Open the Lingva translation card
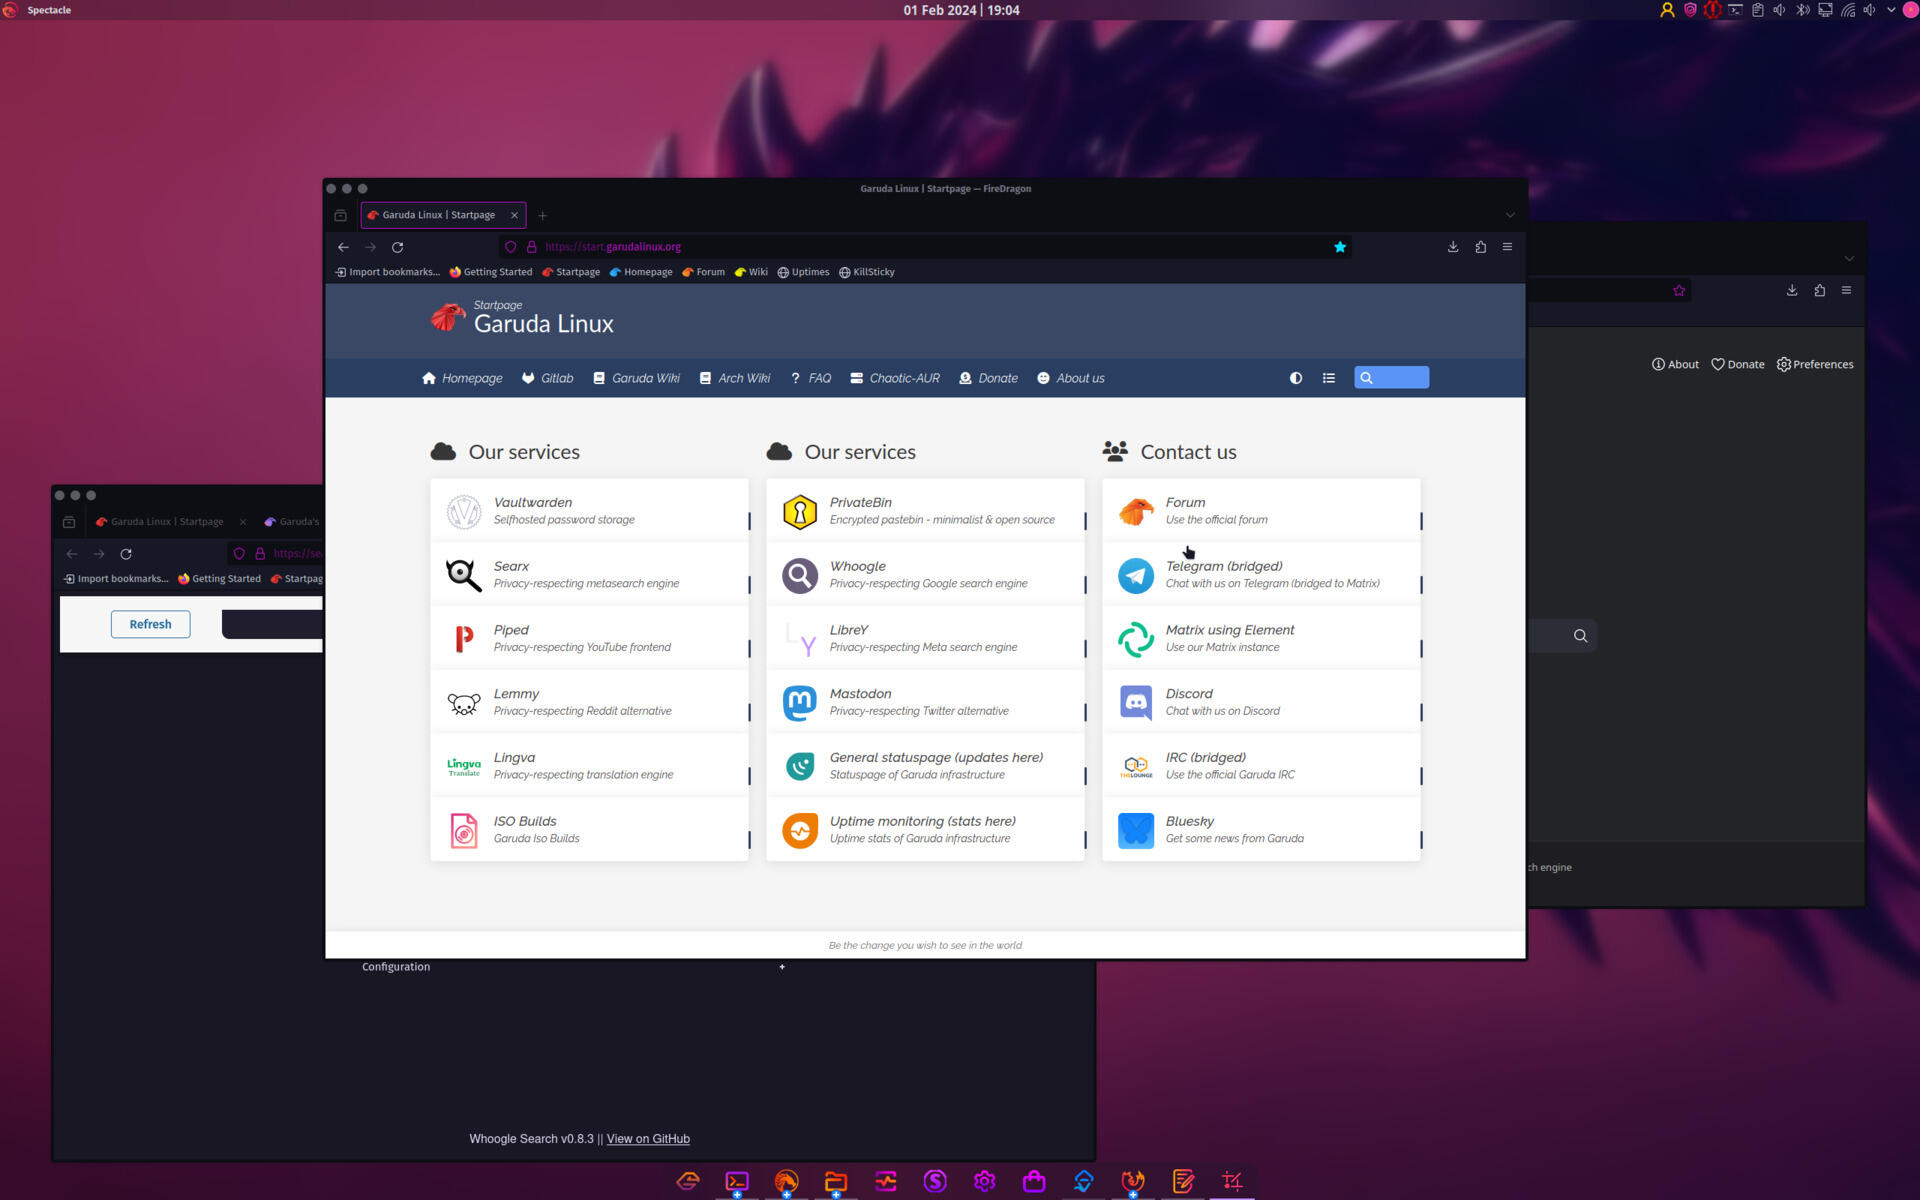Viewport: 1920px width, 1200px height. (x=590, y=767)
